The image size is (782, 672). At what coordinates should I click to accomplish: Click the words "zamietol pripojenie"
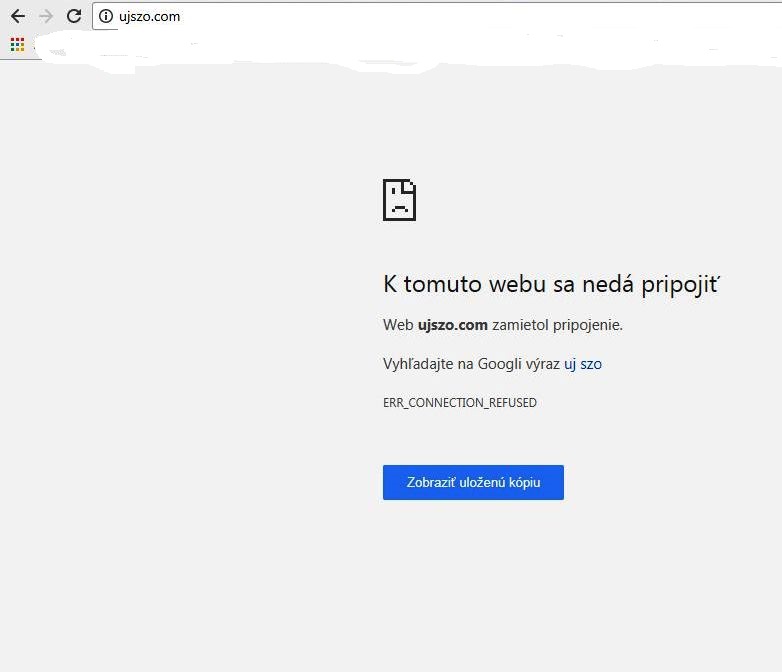(557, 325)
